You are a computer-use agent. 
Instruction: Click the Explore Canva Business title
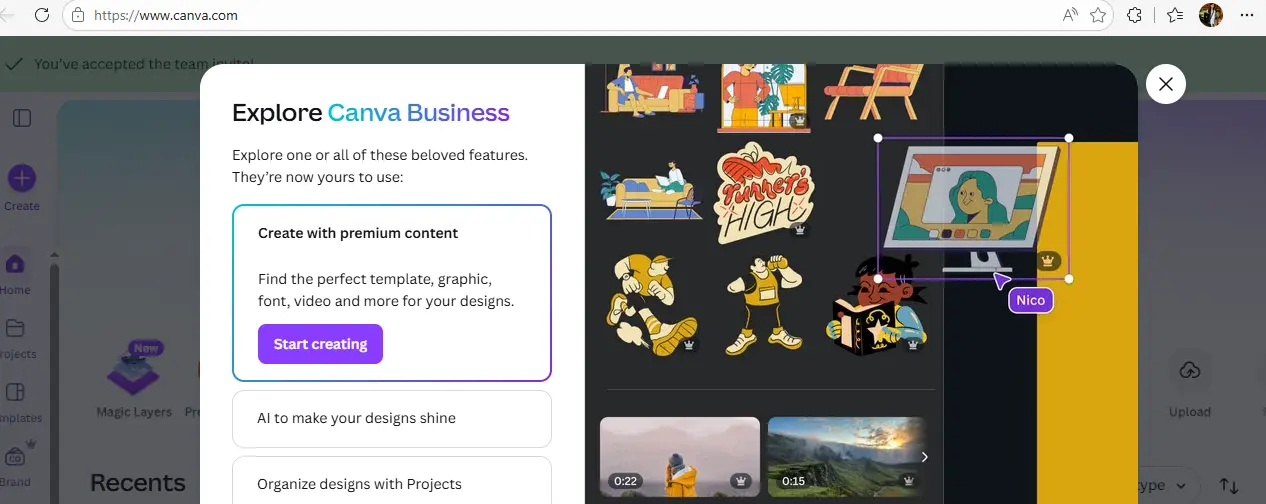371,112
